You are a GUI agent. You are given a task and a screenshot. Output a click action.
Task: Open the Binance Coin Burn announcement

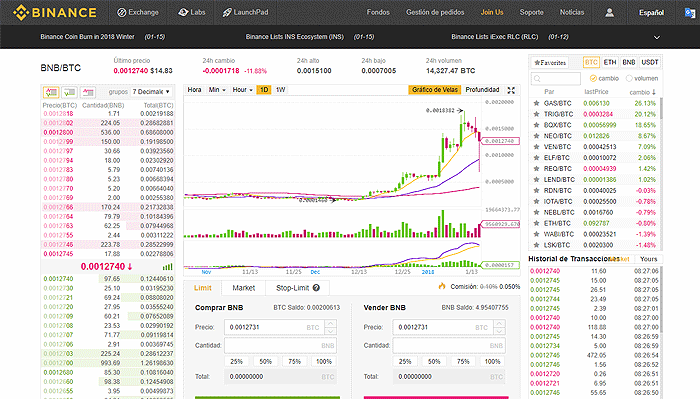(x=88, y=37)
